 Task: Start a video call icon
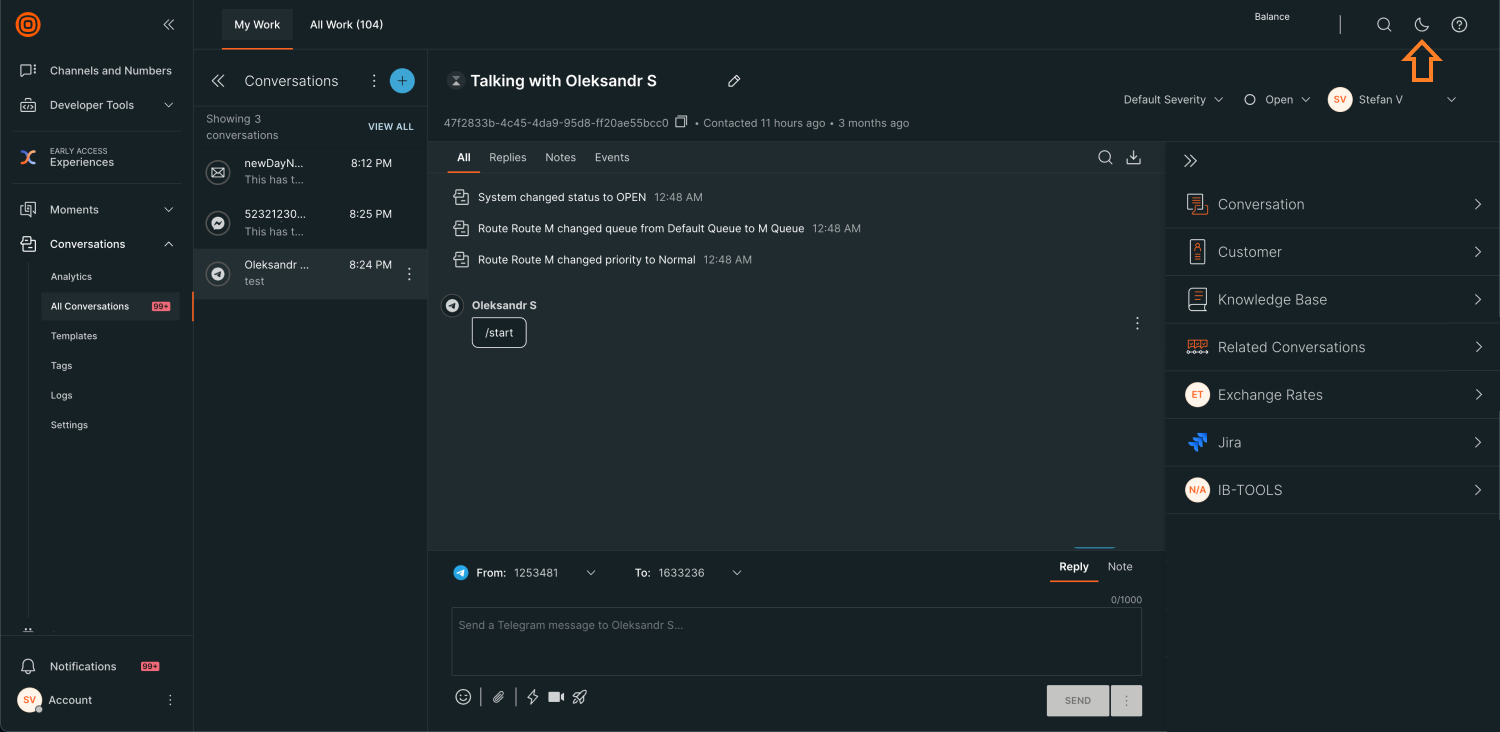click(556, 697)
